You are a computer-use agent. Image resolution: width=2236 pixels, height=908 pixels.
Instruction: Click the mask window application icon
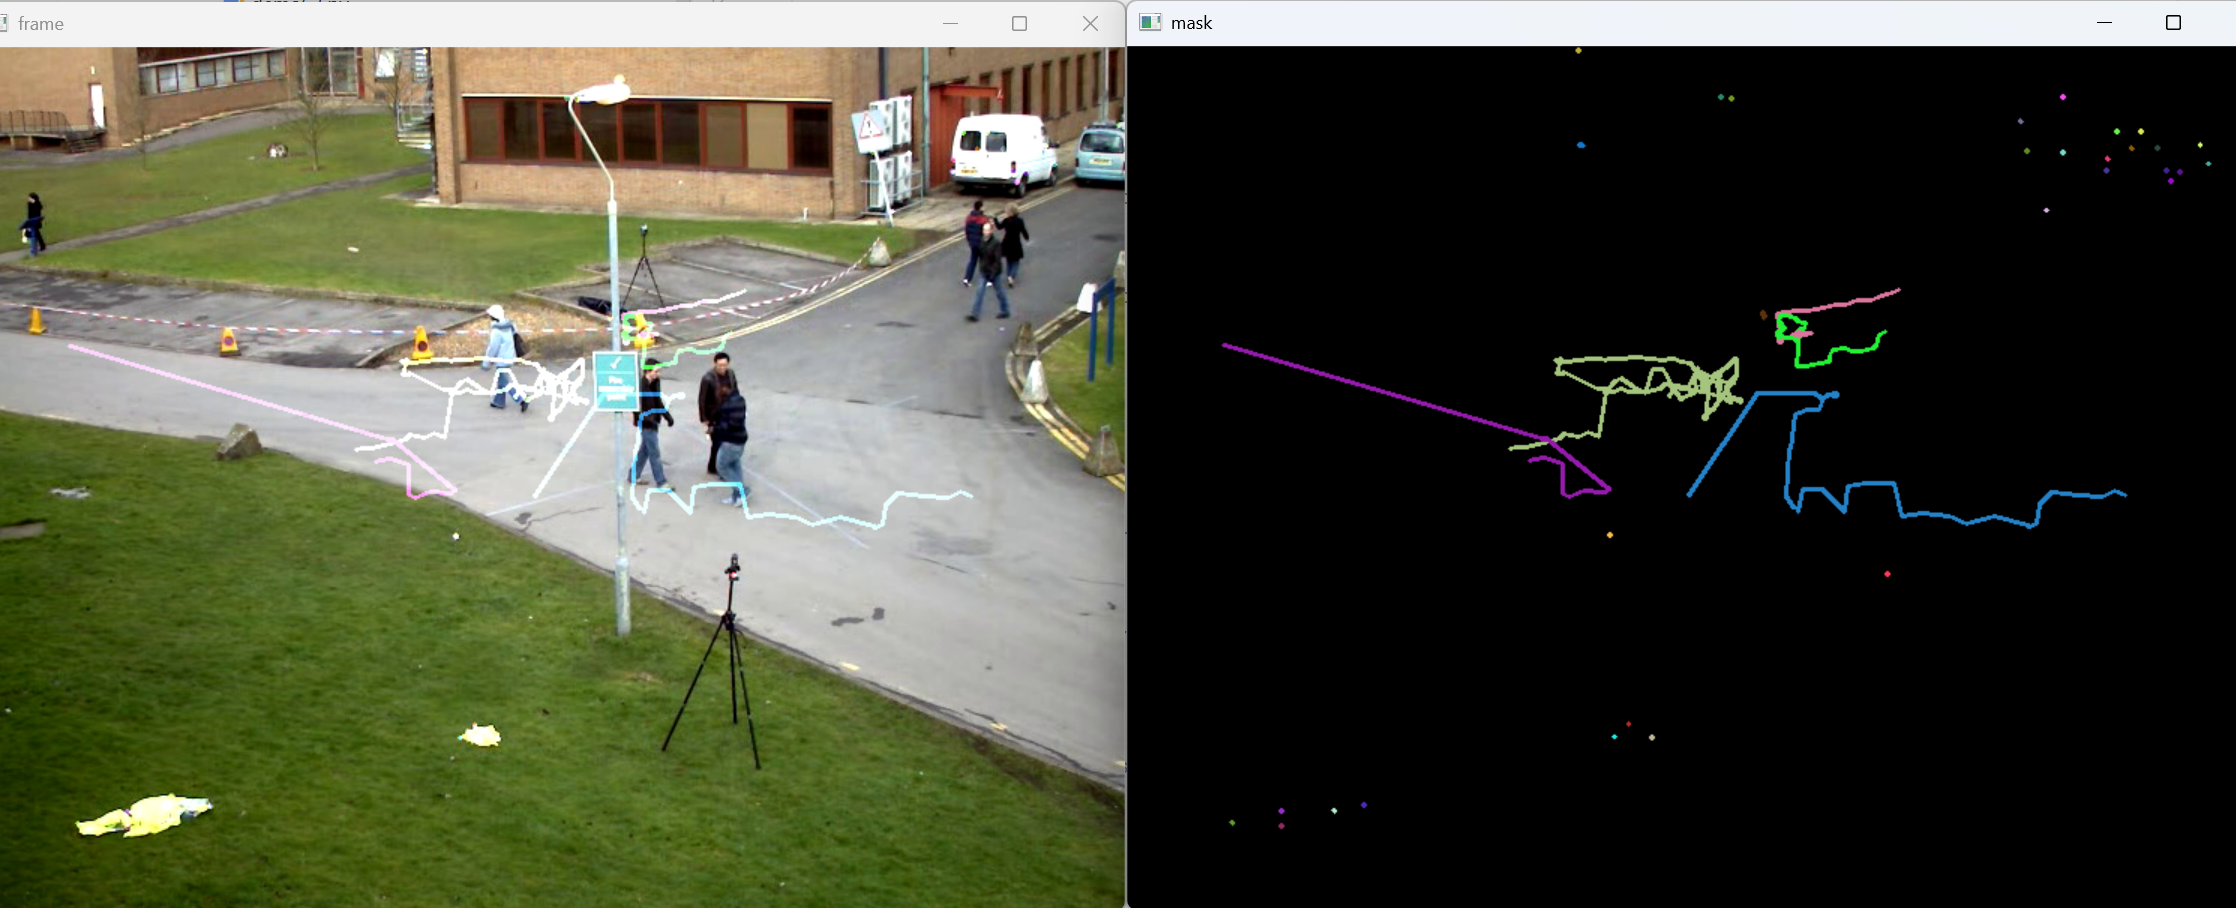point(1150,23)
